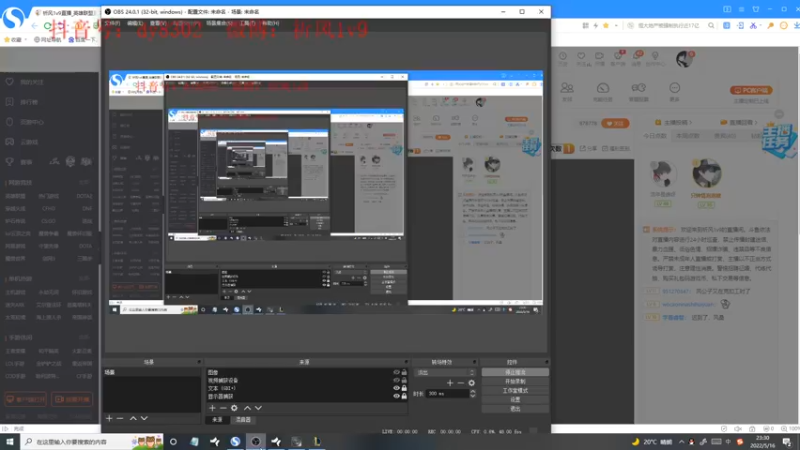Toggle visibility of the 图像 source
Screen dimensions: 800x450
[396, 372]
